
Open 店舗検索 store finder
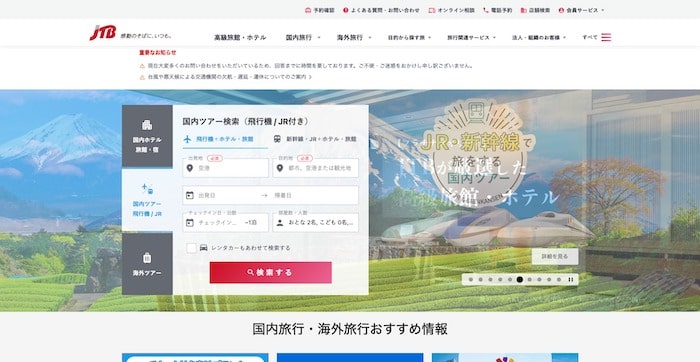pos(536,10)
